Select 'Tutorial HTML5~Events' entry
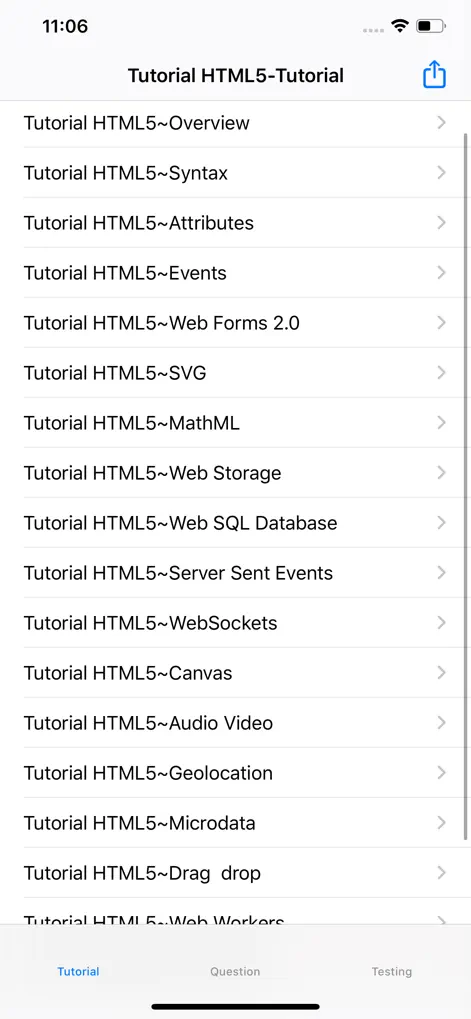 [235, 272]
